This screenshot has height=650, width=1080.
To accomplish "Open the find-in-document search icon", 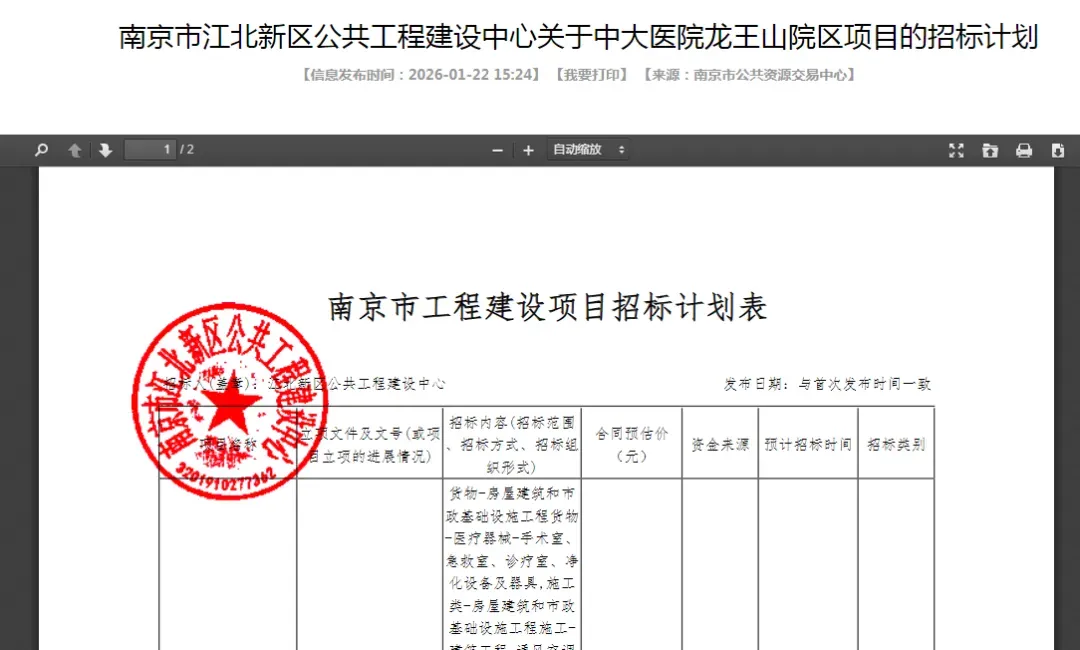I will point(41,149).
